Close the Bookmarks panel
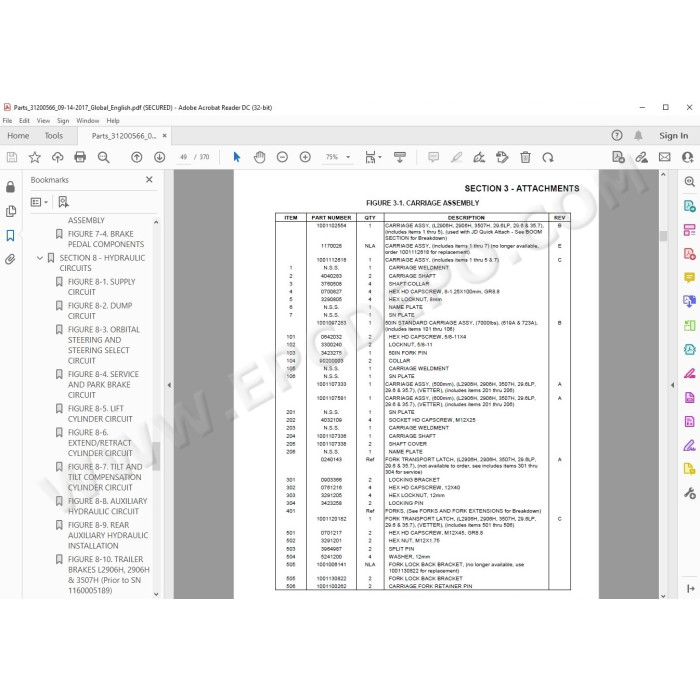The image size is (700, 700). 149,179
